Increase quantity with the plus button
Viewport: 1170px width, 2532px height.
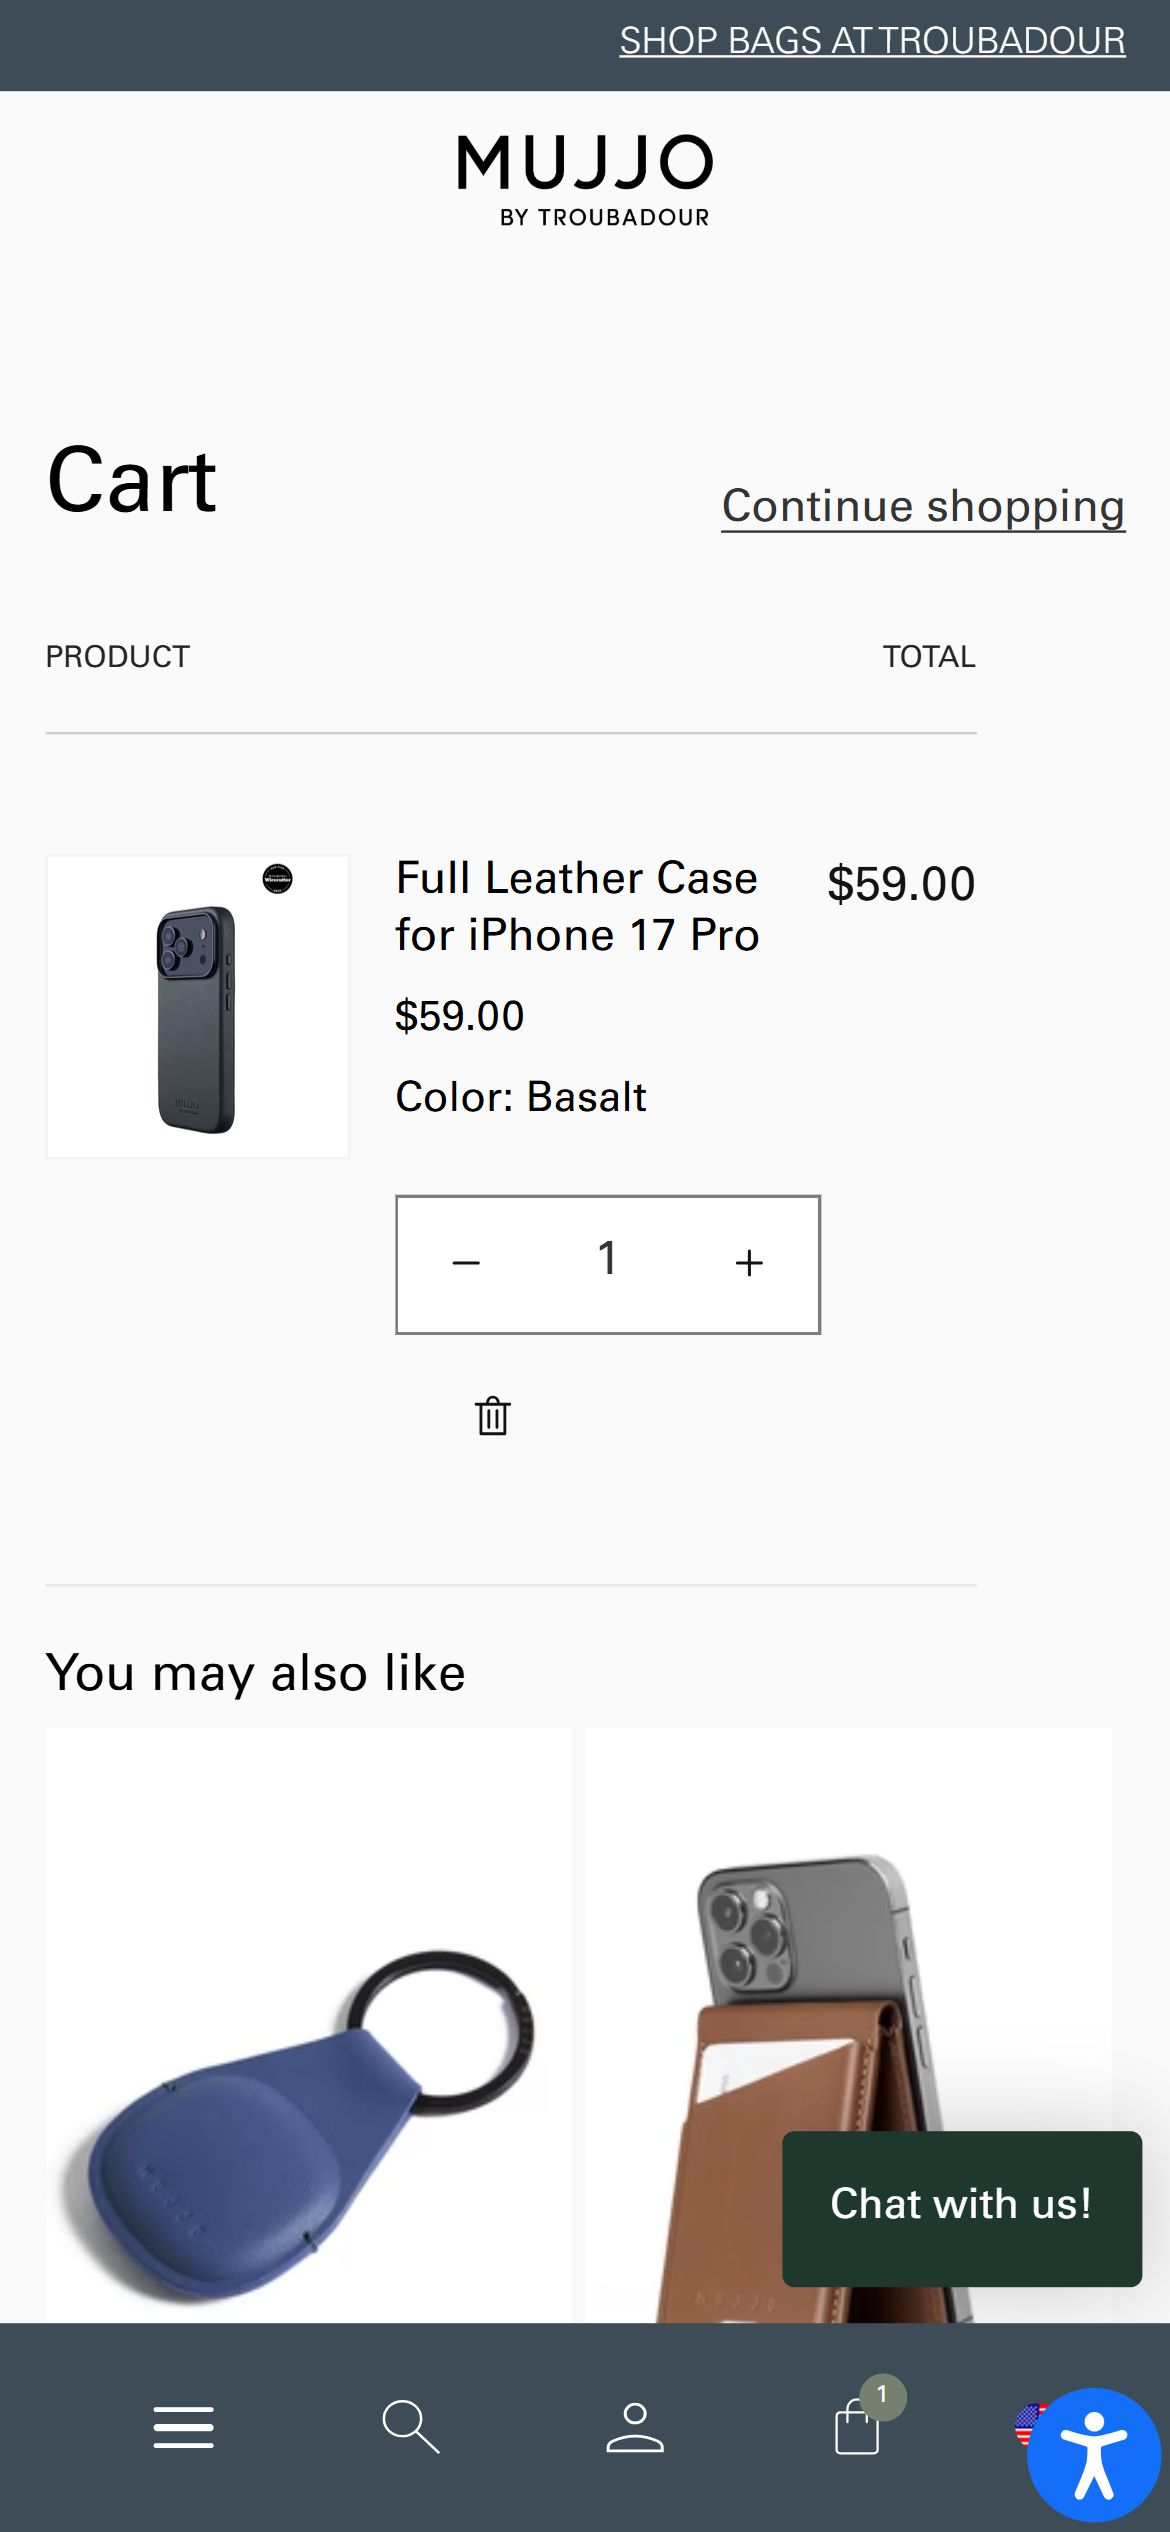[x=749, y=1263]
